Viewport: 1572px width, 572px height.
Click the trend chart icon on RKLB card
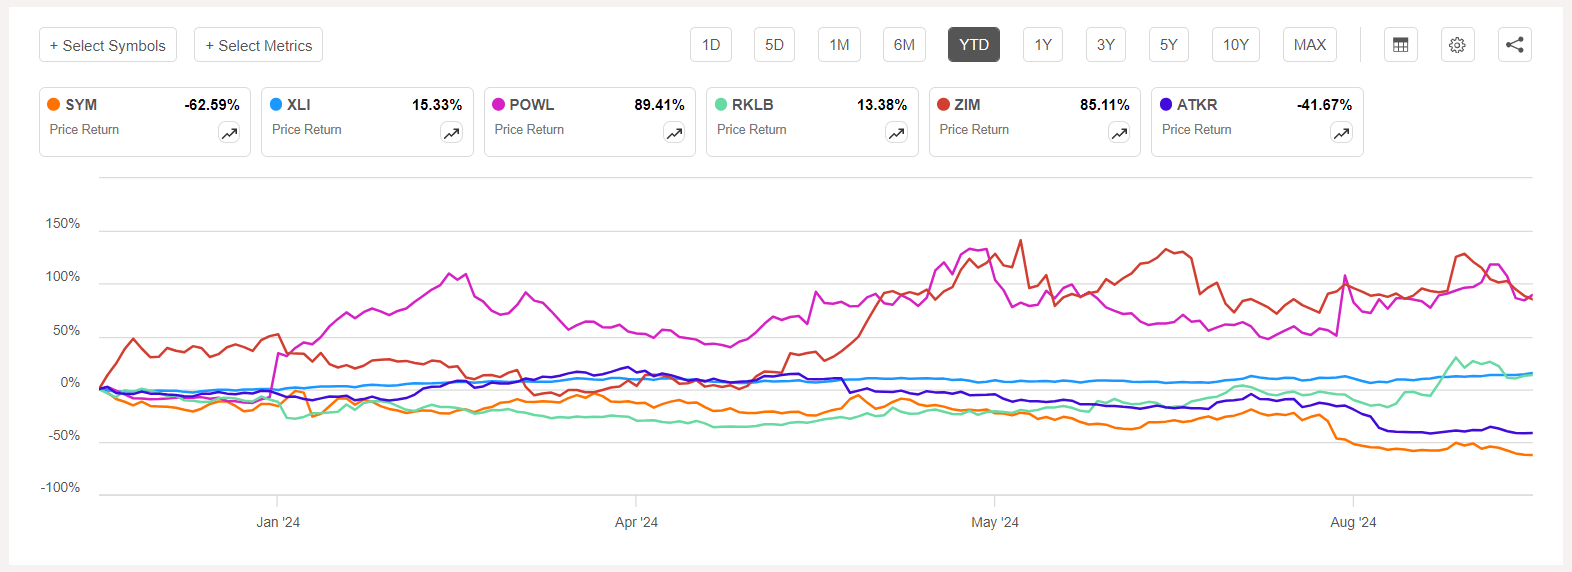pos(897,133)
